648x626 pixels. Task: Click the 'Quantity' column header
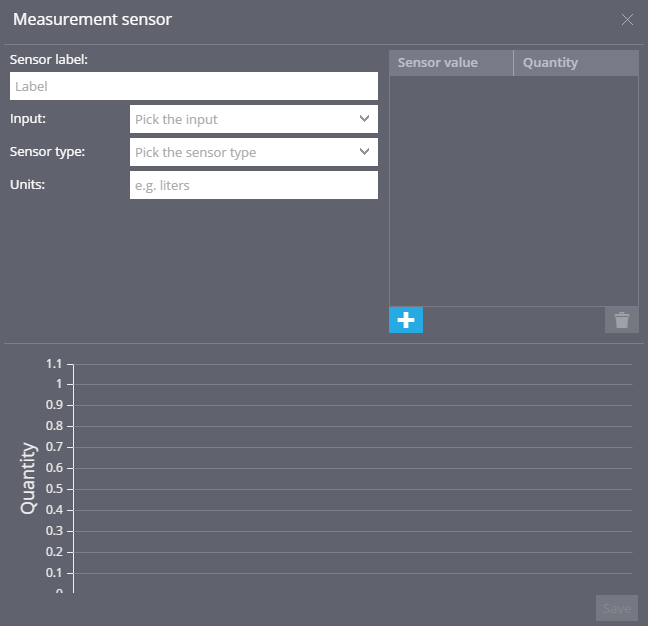pyautogui.click(x=576, y=63)
